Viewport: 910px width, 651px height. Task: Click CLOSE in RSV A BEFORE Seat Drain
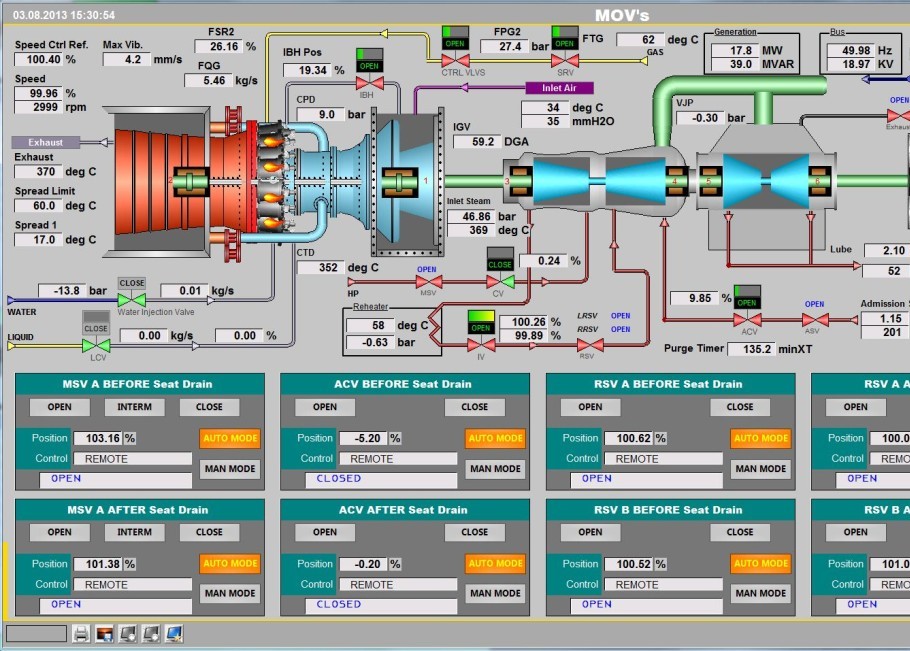(740, 407)
